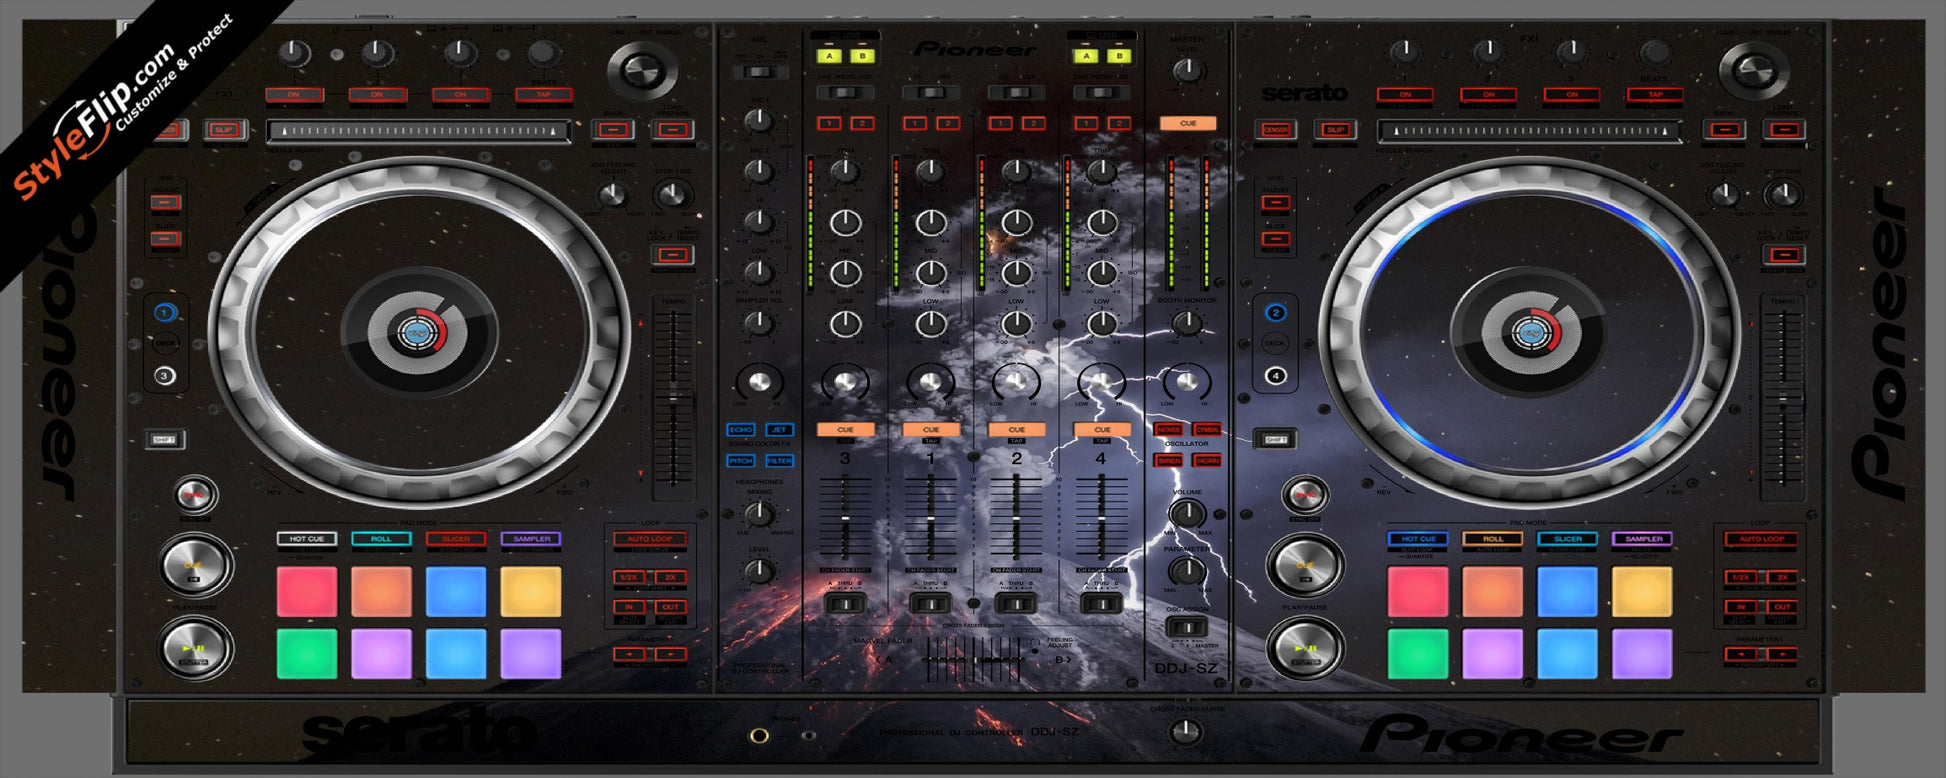This screenshot has width=1946, height=778.
Task: Toggle left deck KEY LOCK button
Action: 673,255
